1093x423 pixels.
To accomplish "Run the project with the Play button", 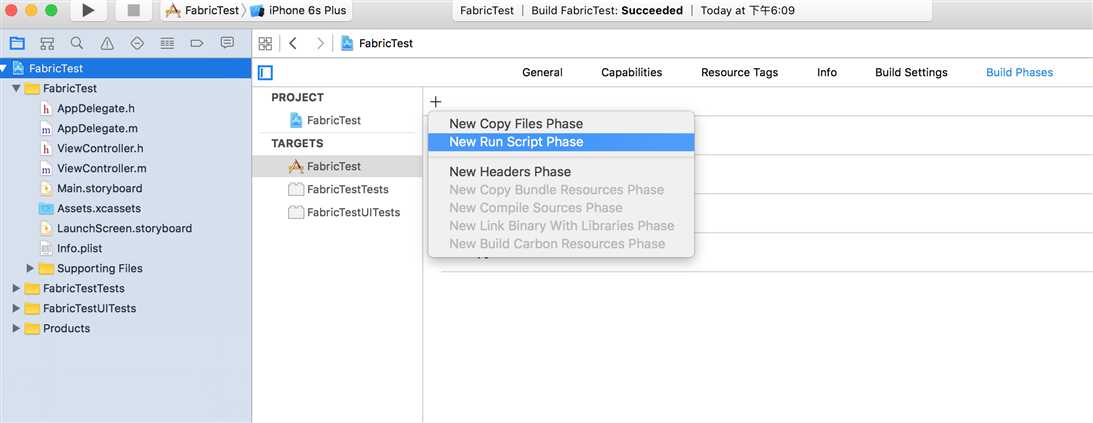I will click(88, 10).
